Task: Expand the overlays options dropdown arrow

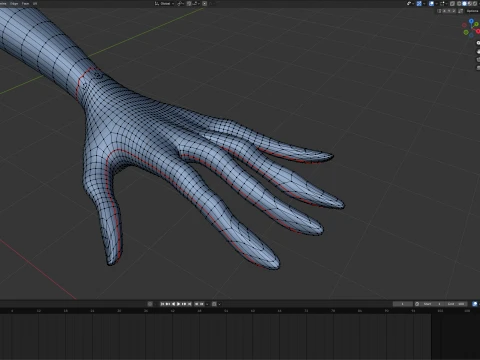Action: click(x=437, y=4)
